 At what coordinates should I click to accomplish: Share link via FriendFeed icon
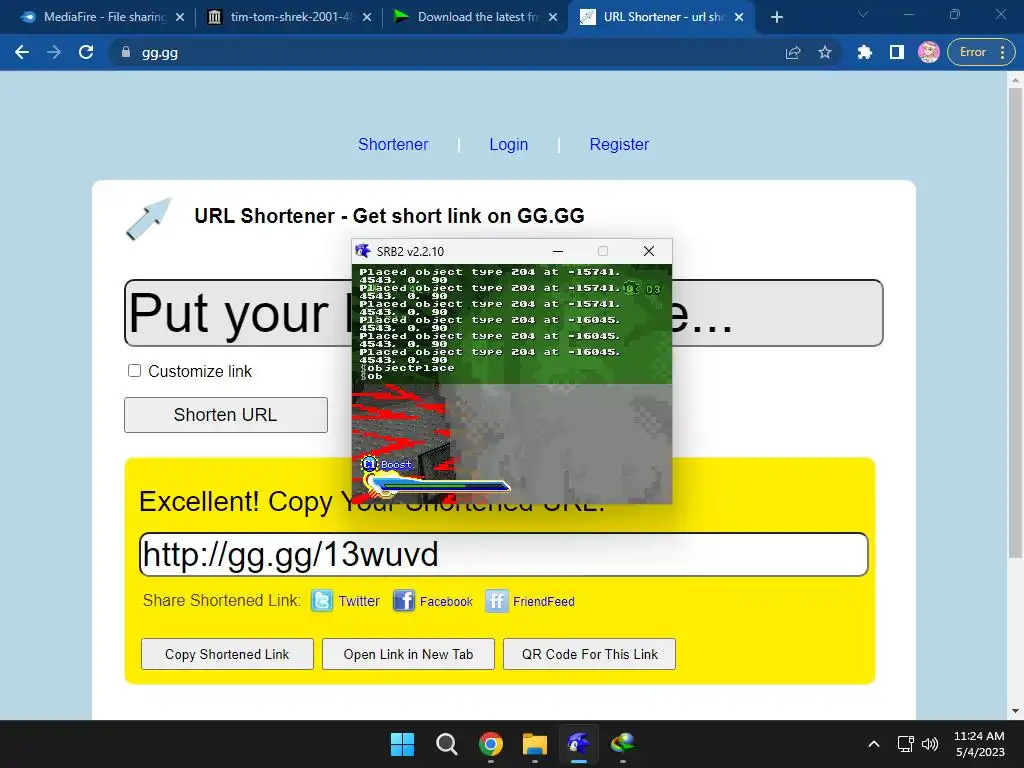tap(496, 601)
